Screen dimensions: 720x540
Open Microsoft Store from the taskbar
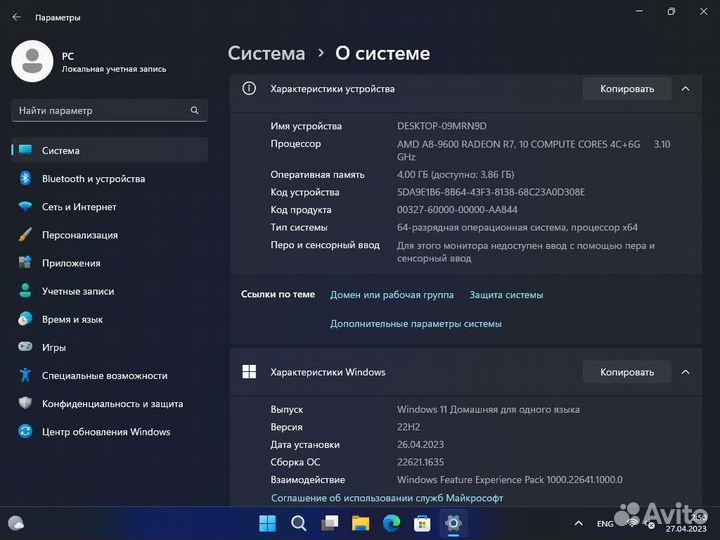click(422, 523)
